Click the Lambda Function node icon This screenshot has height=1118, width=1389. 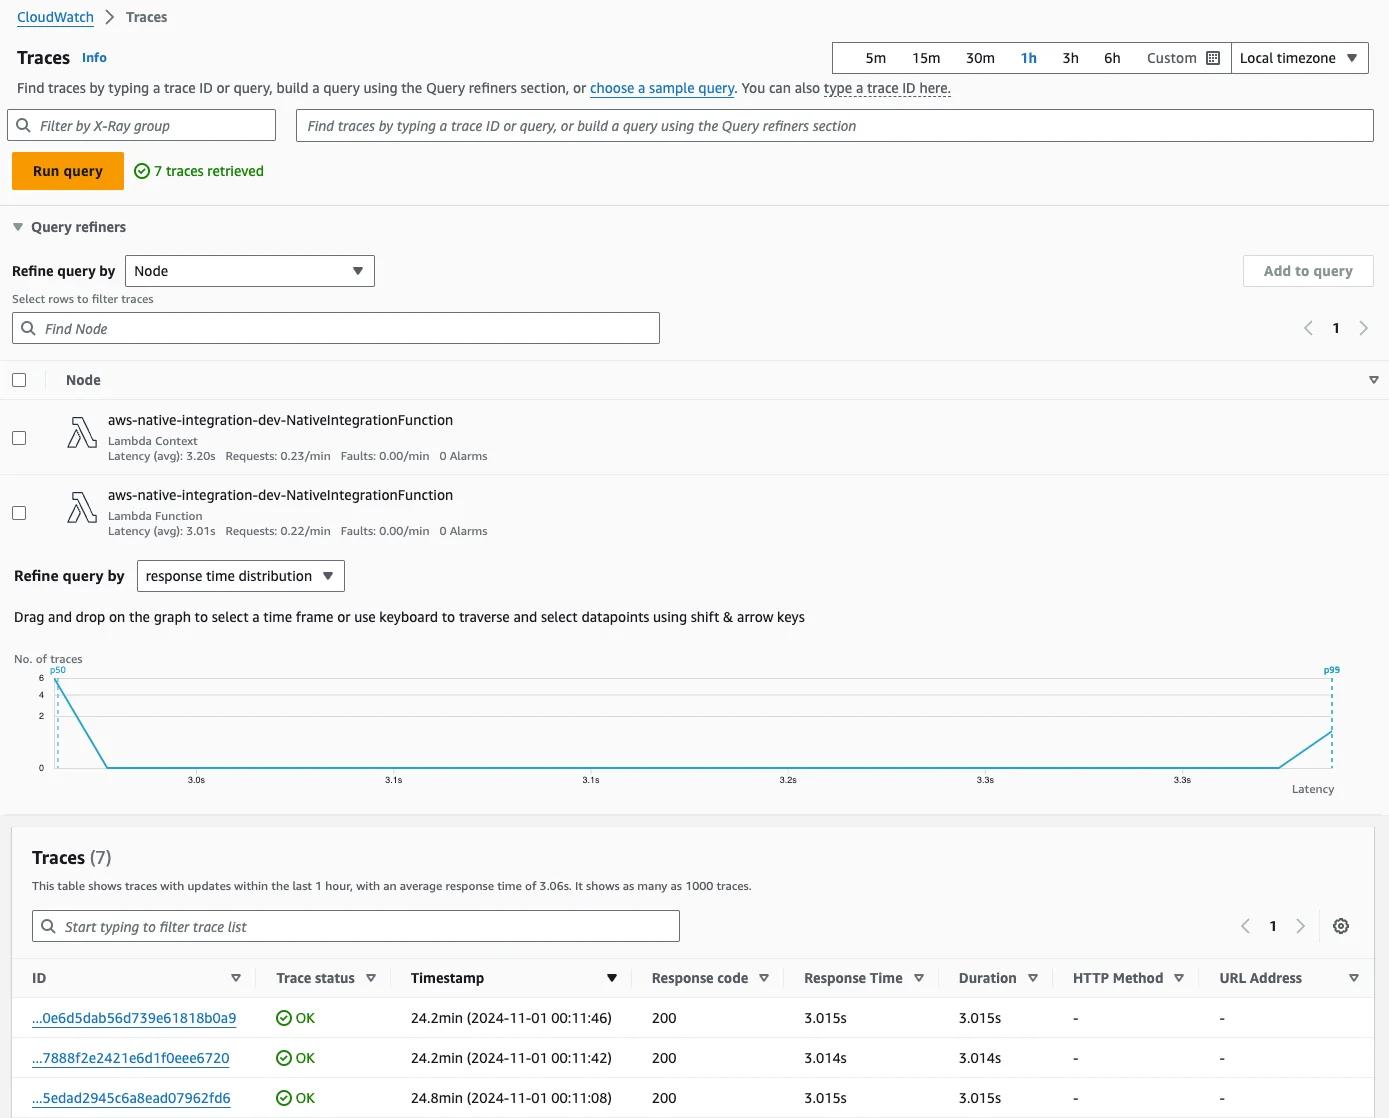click(x=81, y=507)
